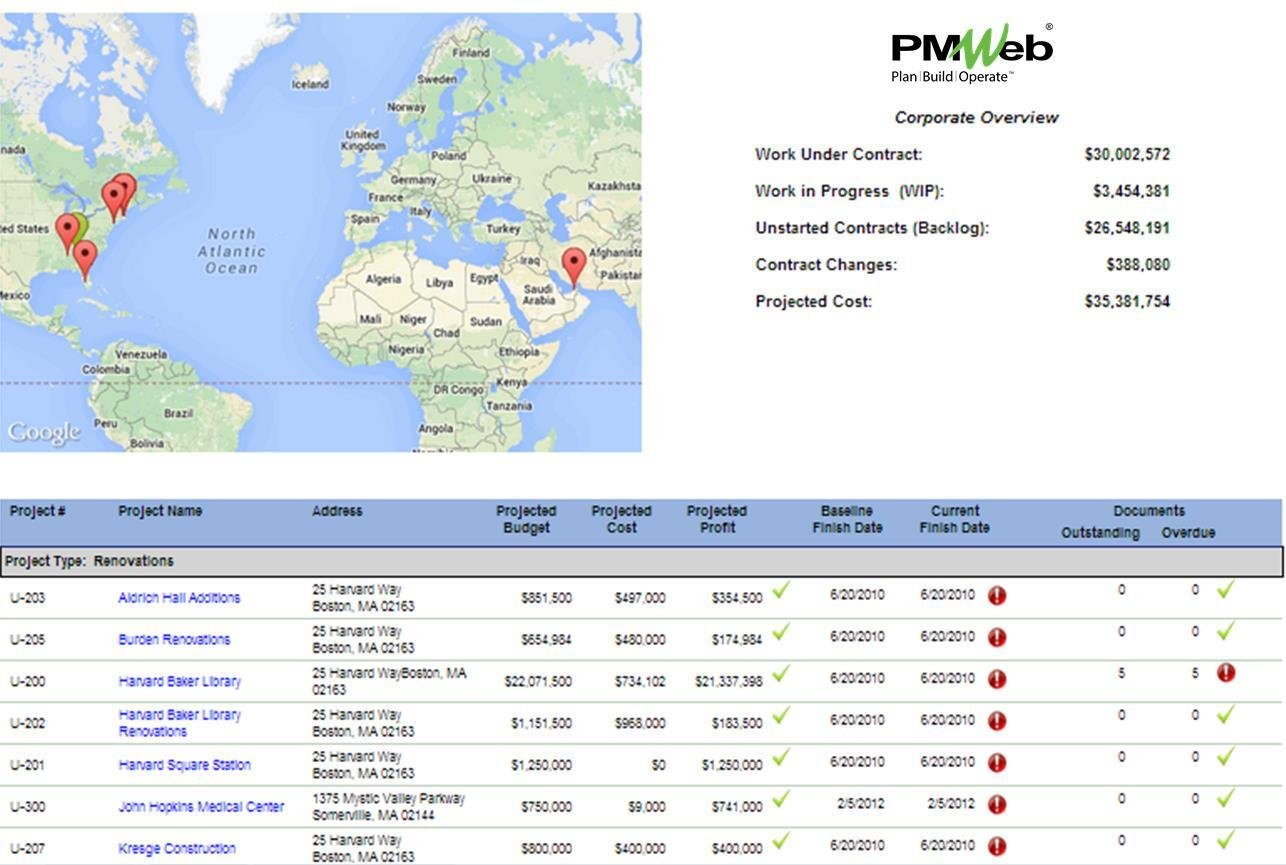This screenshot has width=1286, height=865.
Task: Click green profit checkmark beside $21,337,398
Action: click(x=781, y=675)
